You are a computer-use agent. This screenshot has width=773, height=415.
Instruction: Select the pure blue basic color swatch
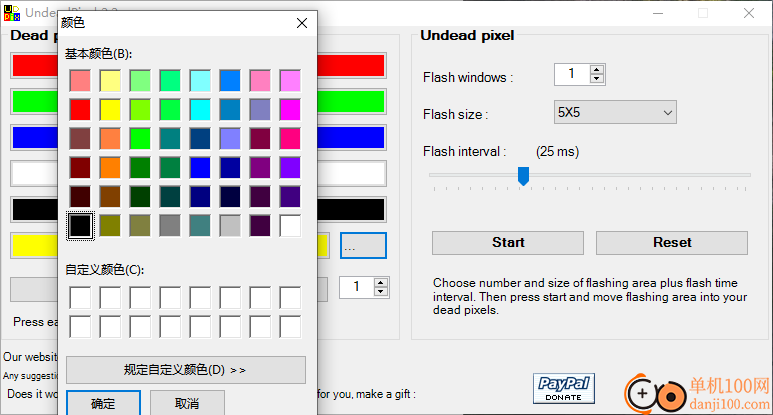200,168
